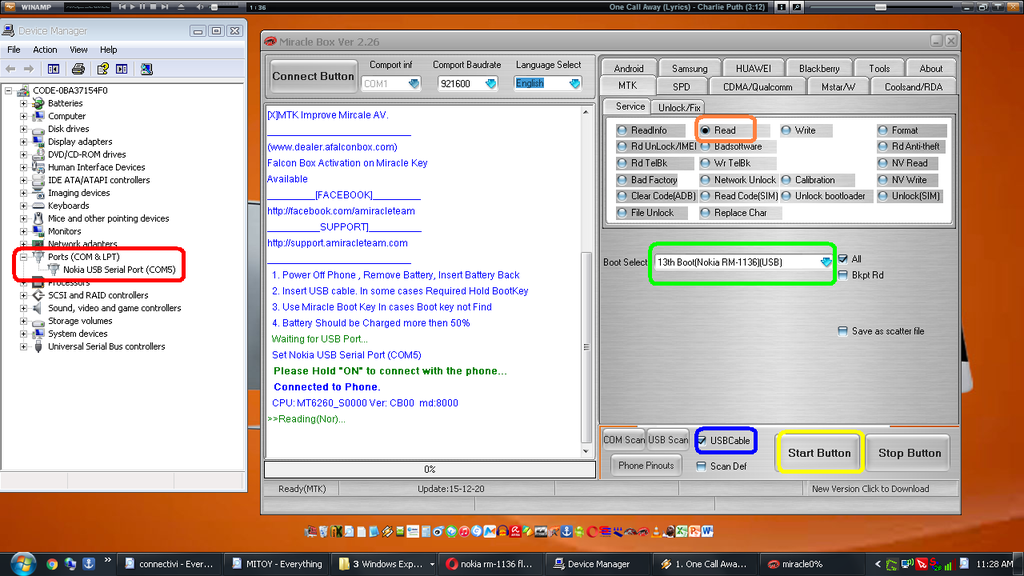1024x576 pixels.
Task: Open the Boot Select dropdown
Action: 825,262
